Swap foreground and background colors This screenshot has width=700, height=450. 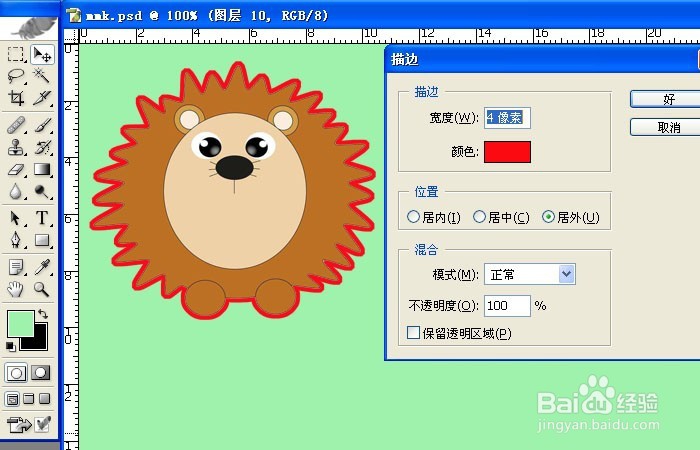click(43, 313)
